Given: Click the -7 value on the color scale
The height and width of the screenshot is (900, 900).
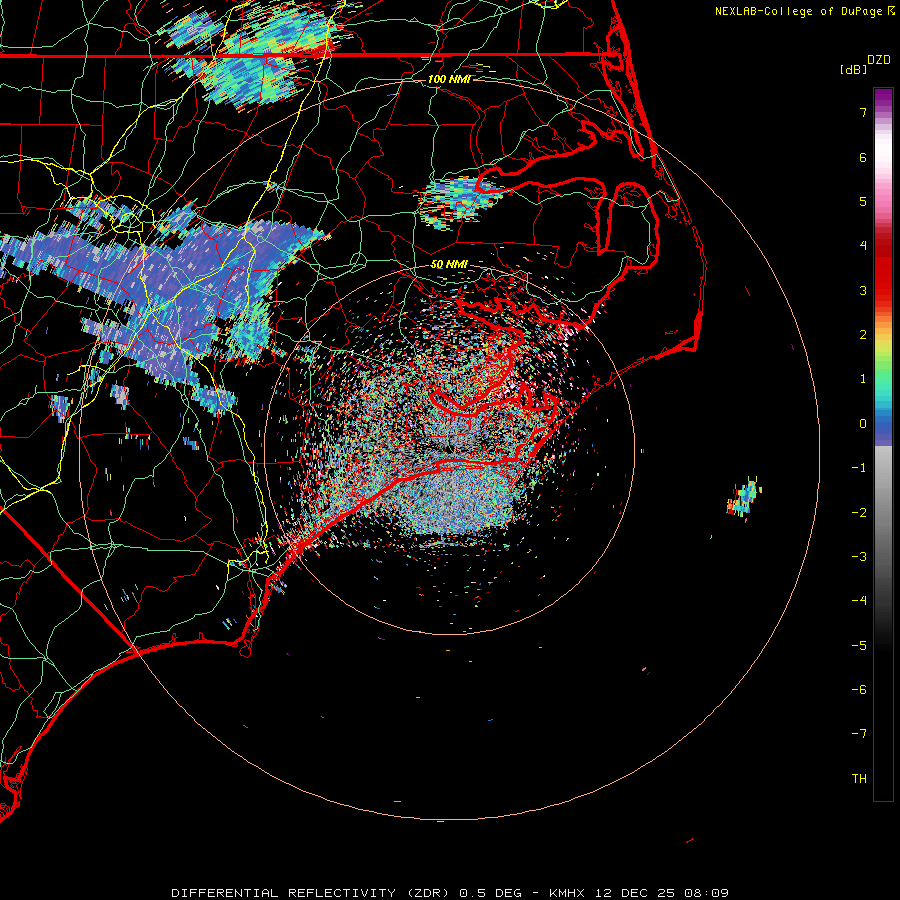Looking at the screenshot, I should [859, 734].
